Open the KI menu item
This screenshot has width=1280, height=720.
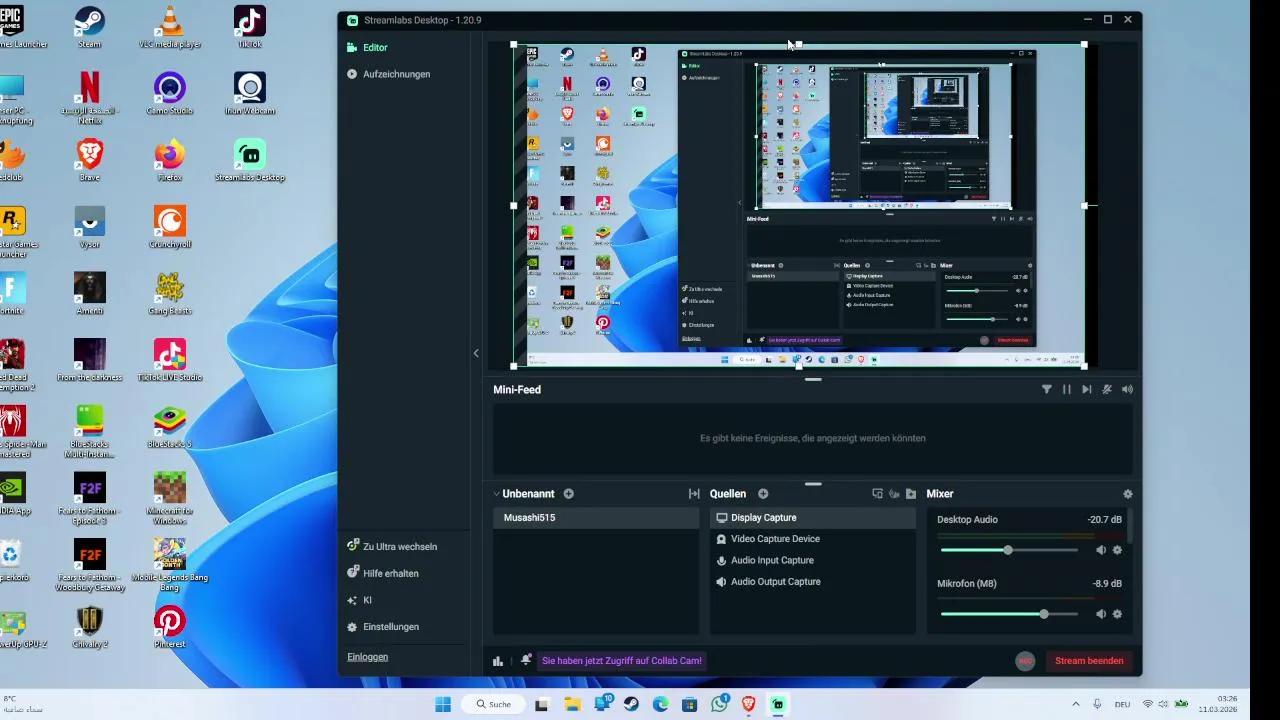pos(359,600)
